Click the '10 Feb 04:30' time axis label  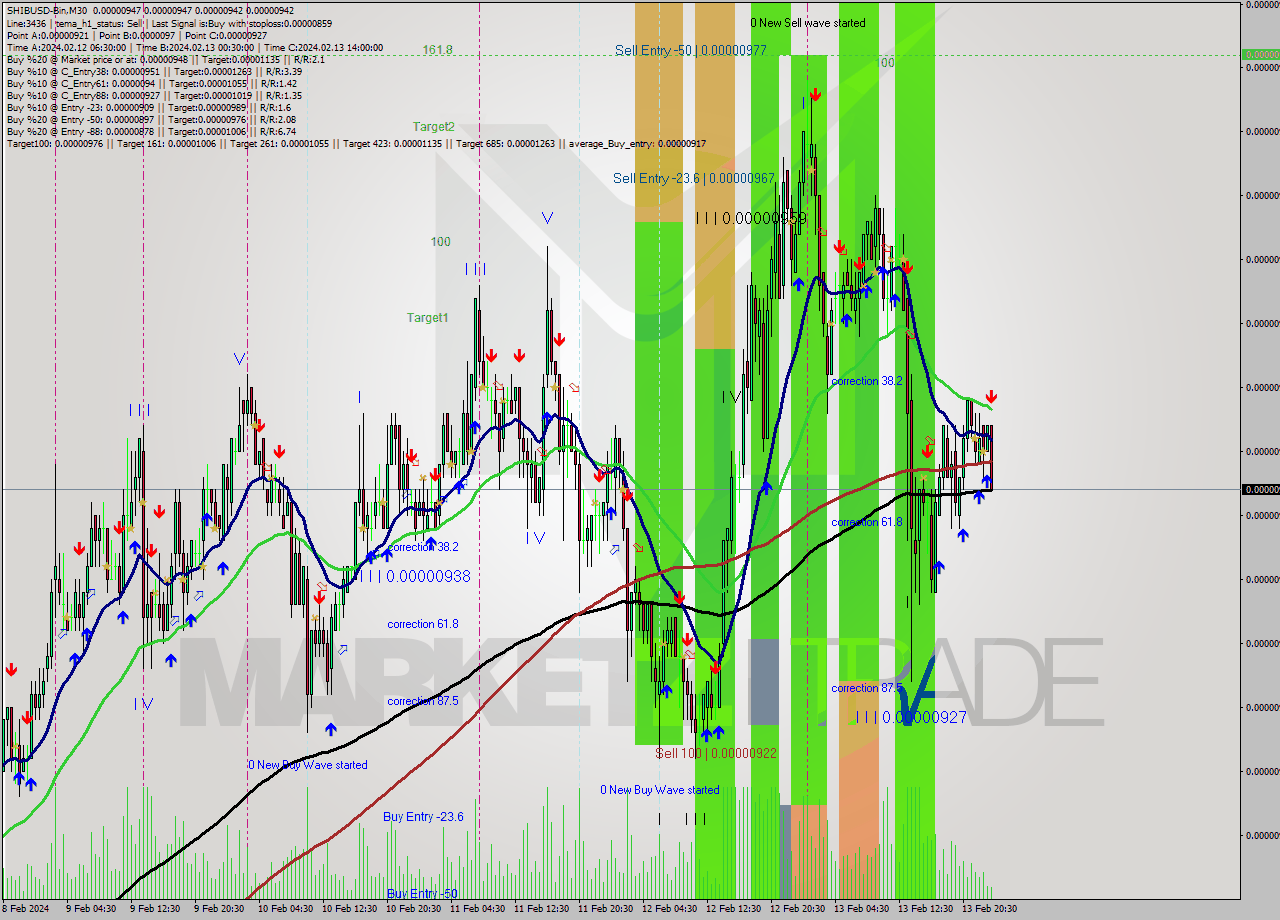pyautogui.click(x=285, y=909)
